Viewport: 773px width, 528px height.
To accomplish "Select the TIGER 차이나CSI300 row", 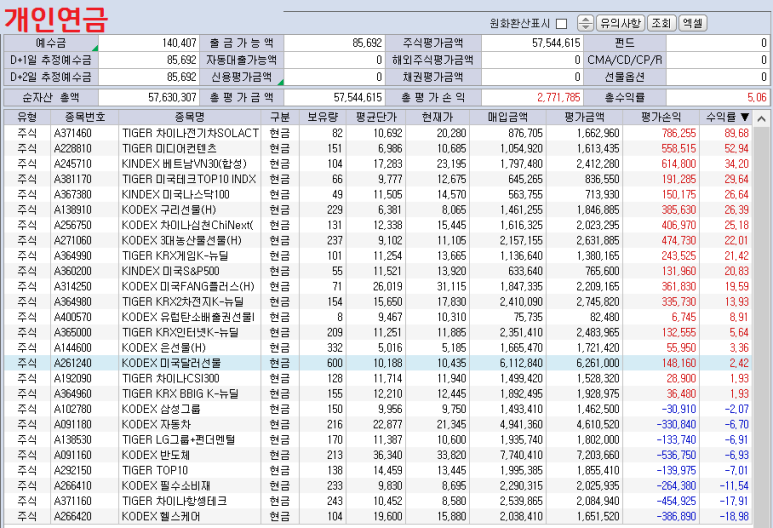I will tap(379, 378).
